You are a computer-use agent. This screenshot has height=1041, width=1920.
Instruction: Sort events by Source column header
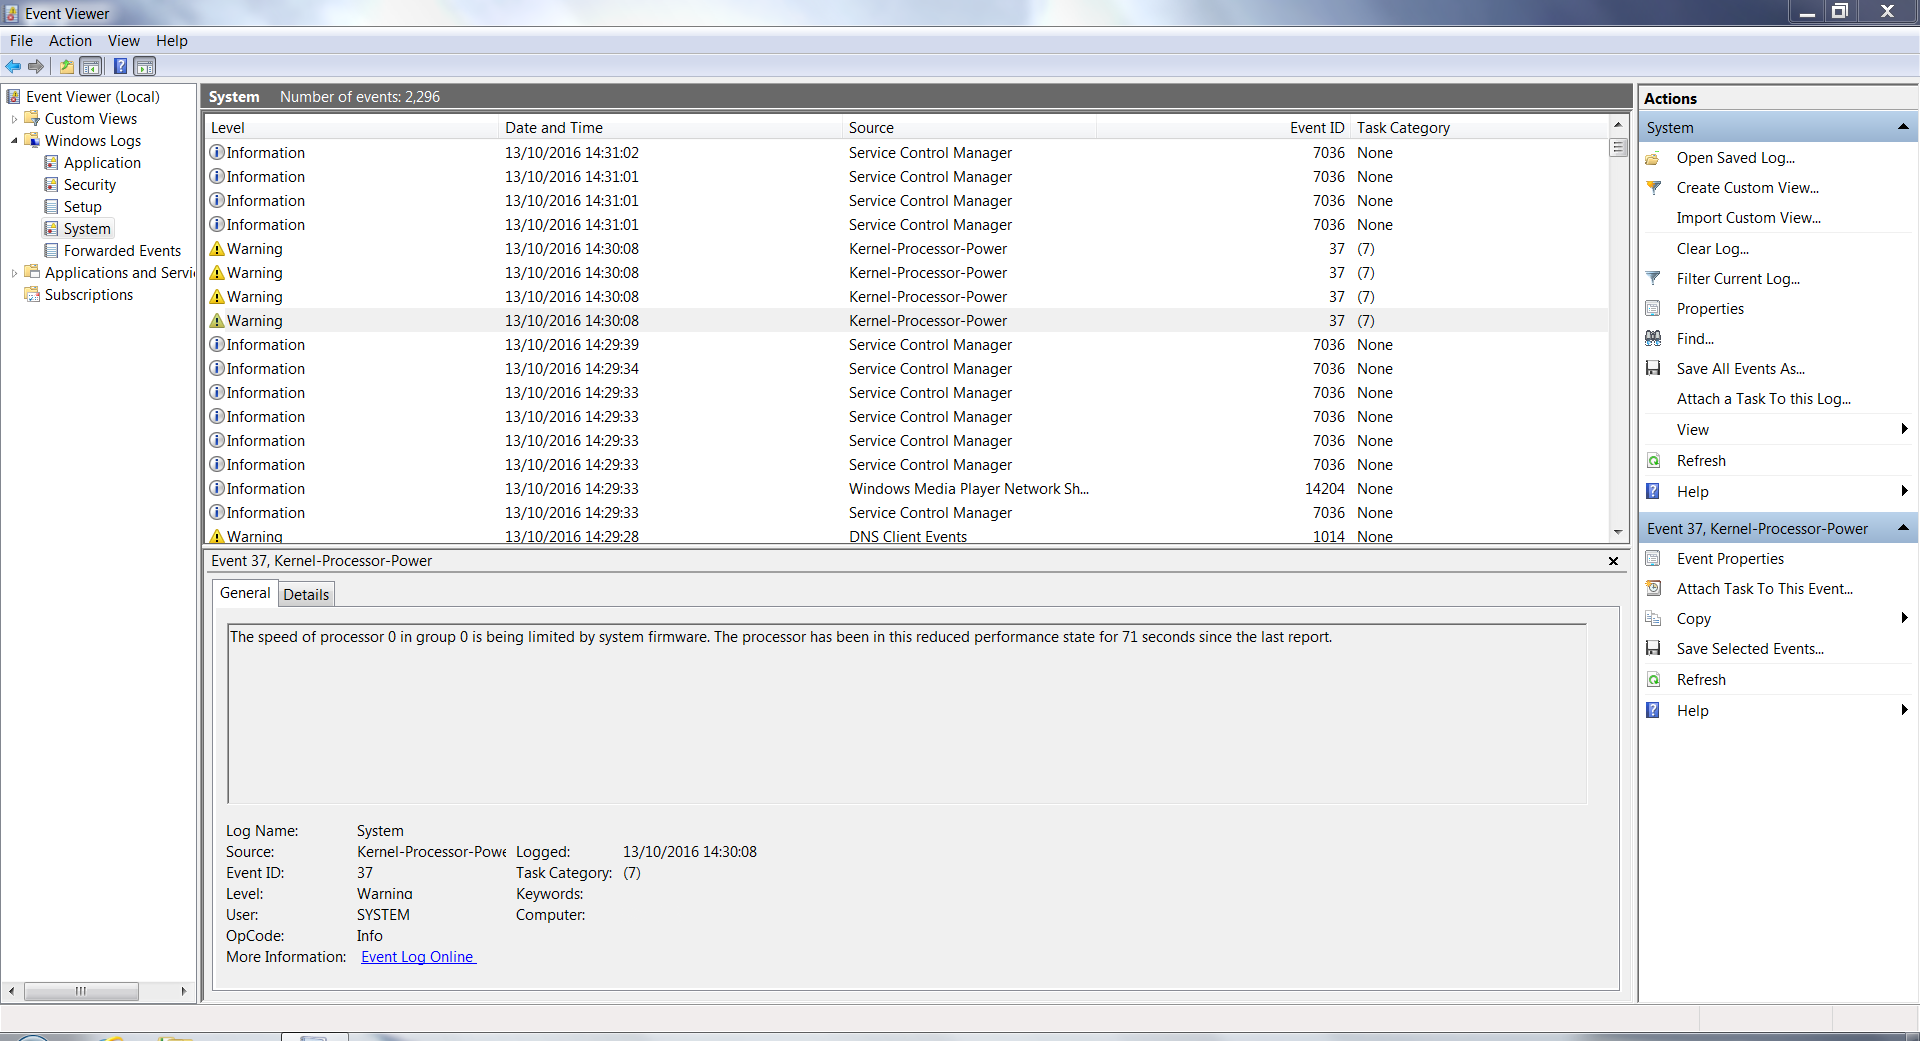[970, 128]
